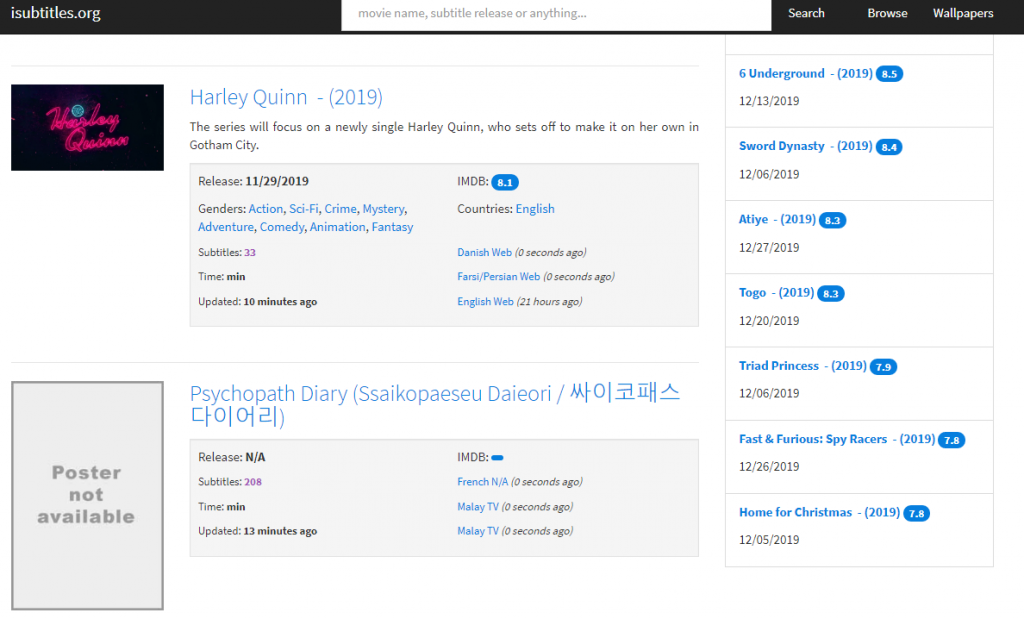Open the Browse menu item
This screenshot has width=1024, height=619.
pyautogui.click(x=887, y=14)
